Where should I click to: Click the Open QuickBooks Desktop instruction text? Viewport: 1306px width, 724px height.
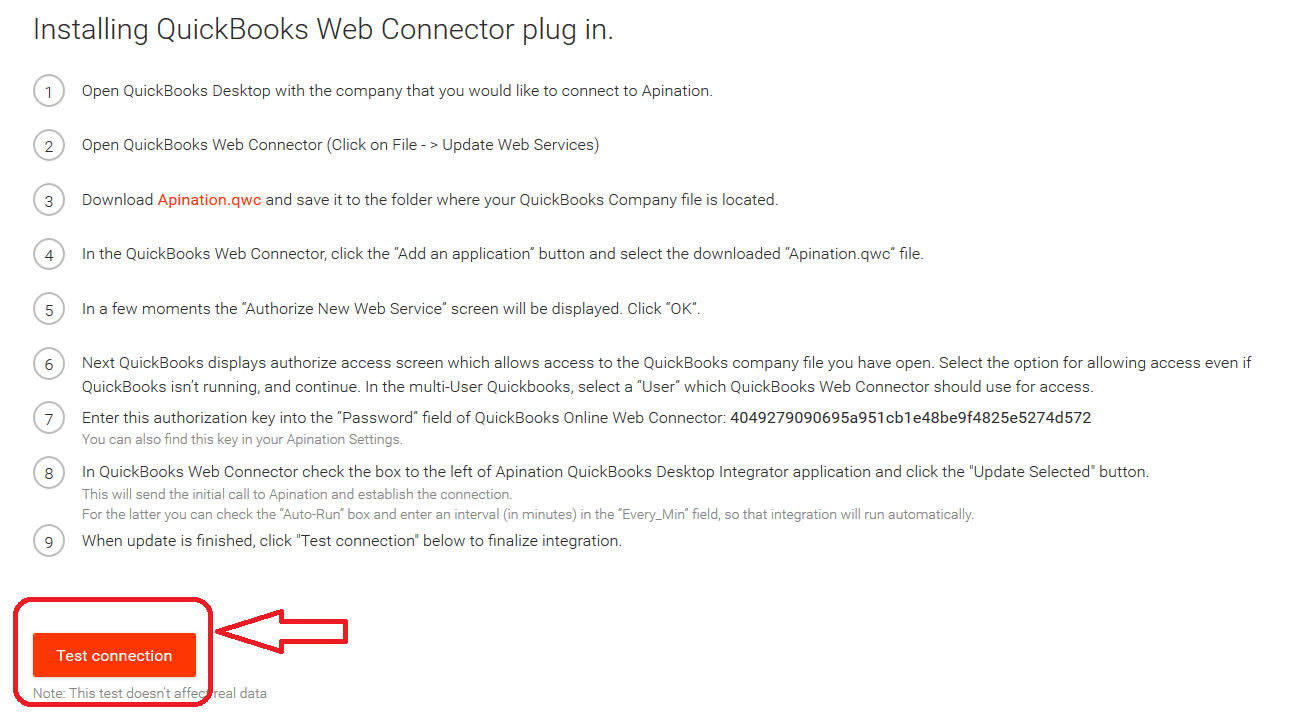[397, 91]
